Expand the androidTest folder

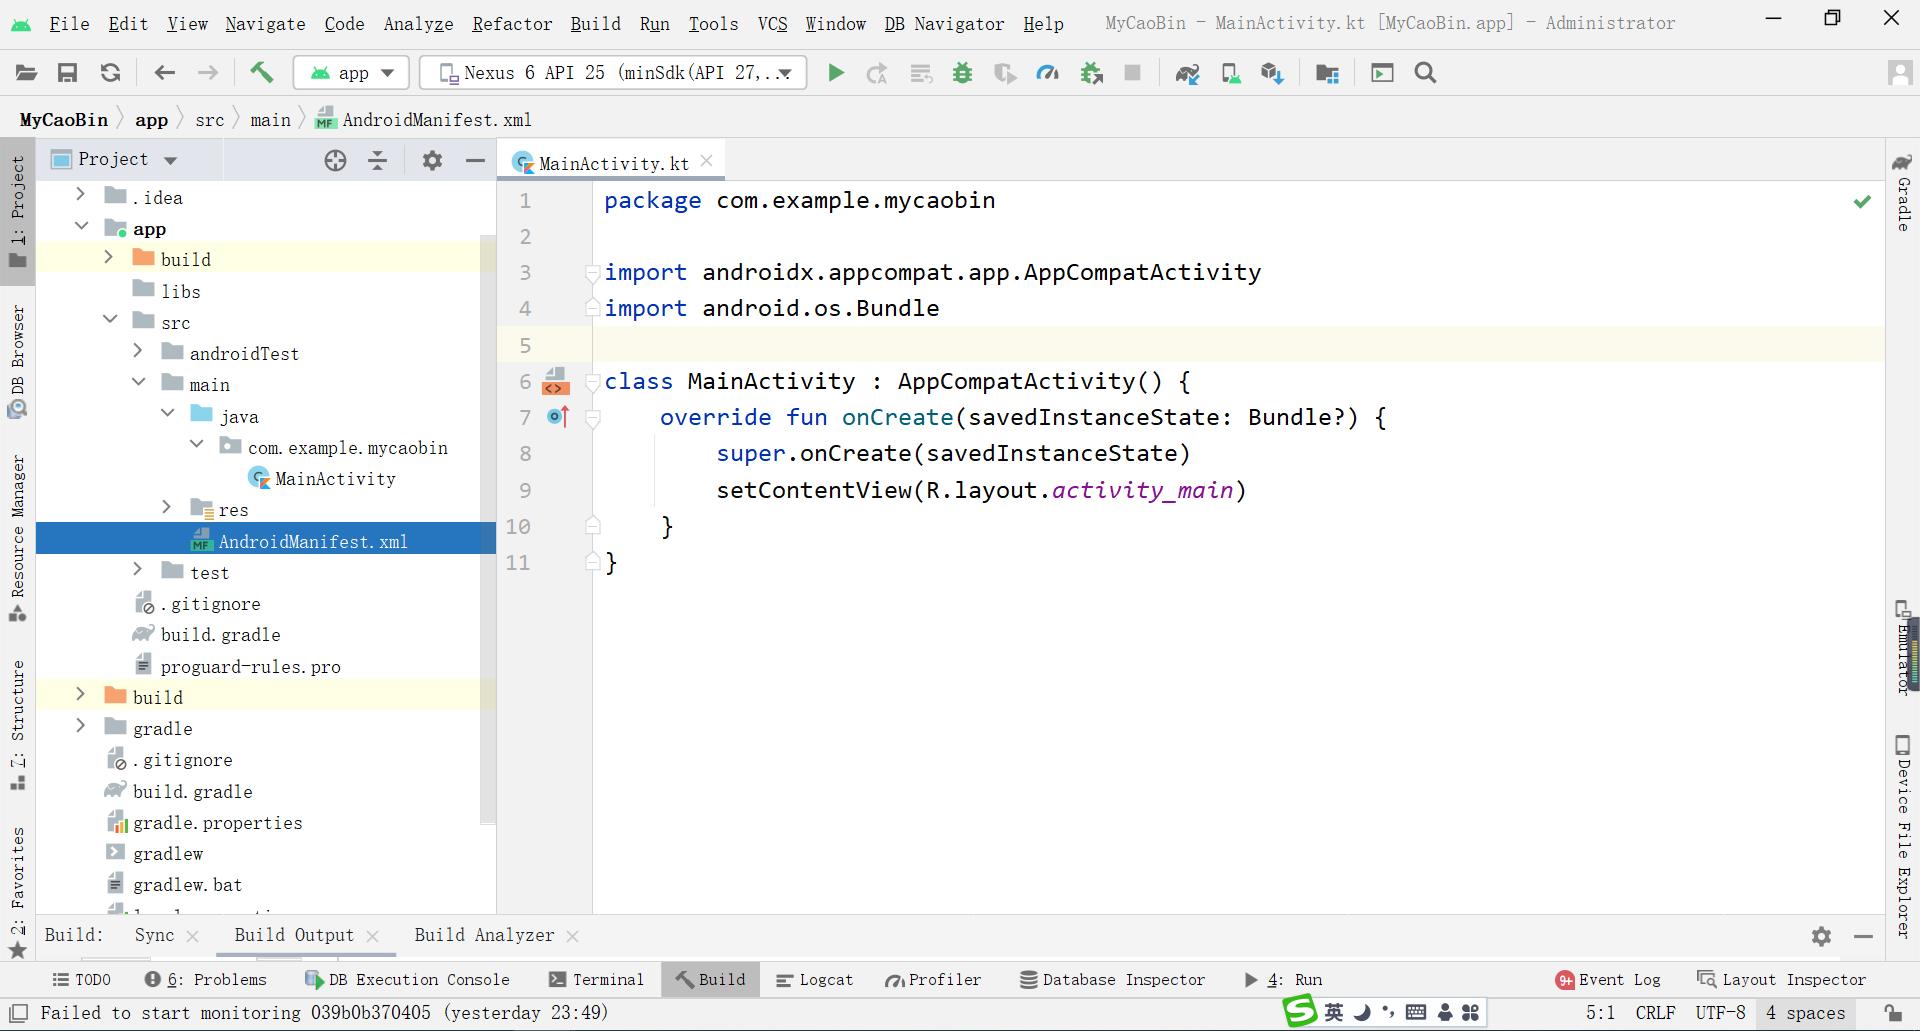coord(138,351)
